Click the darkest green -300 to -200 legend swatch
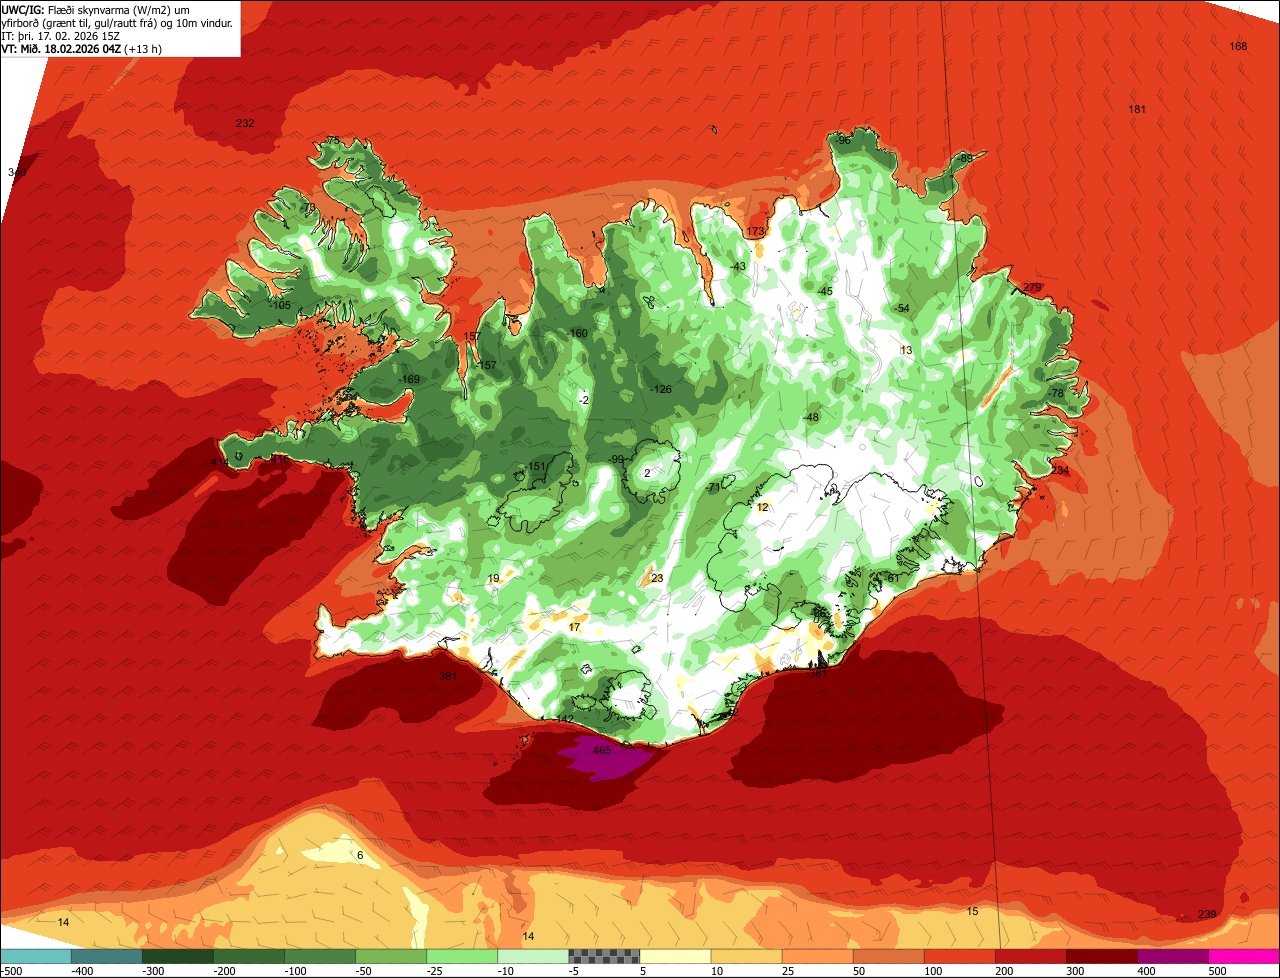 pos(178,956)
